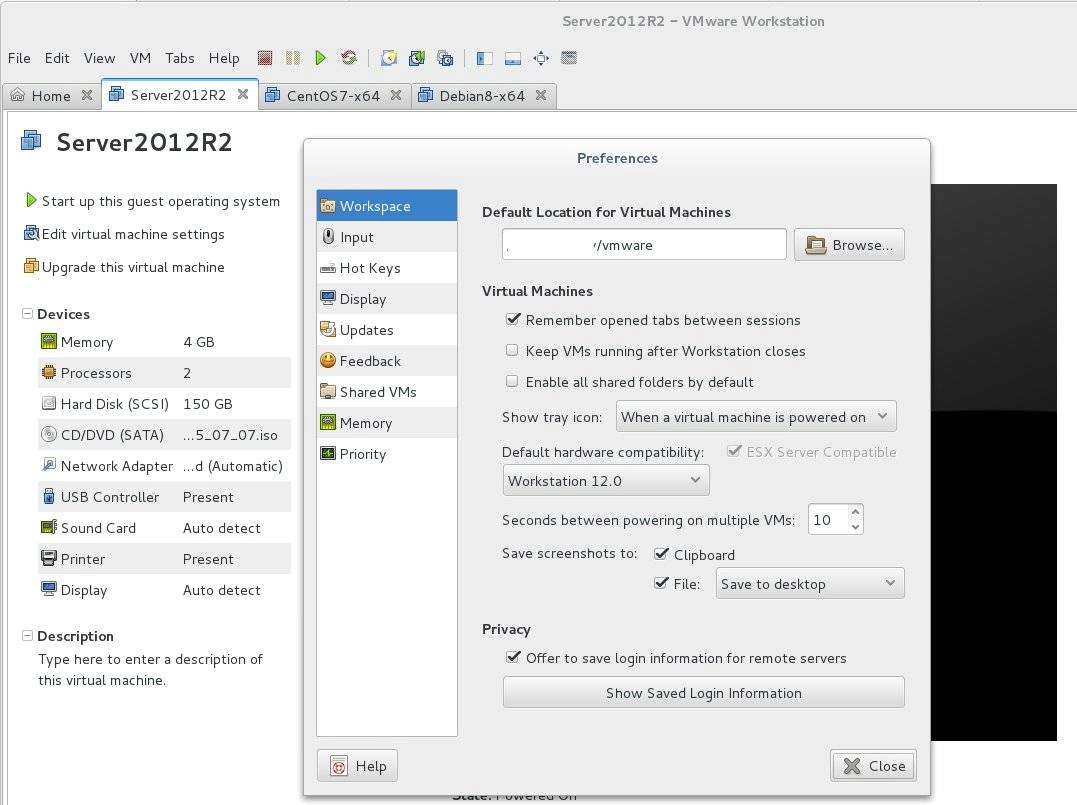Screen dimensions: 1077x805
Task: Click the Memory device row icon
Action: click(49, 341)
